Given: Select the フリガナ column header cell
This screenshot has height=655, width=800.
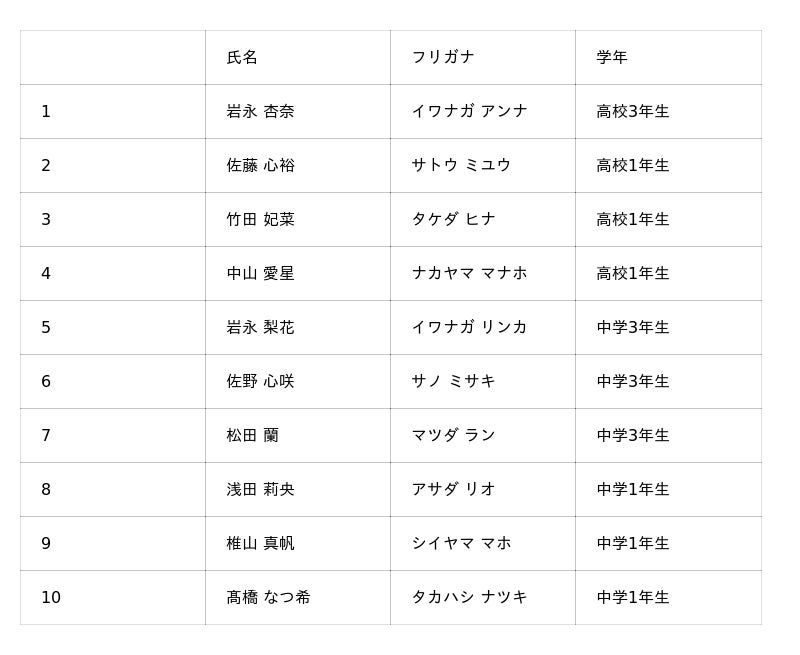Looking at the screenshot, I should point(443,58).
